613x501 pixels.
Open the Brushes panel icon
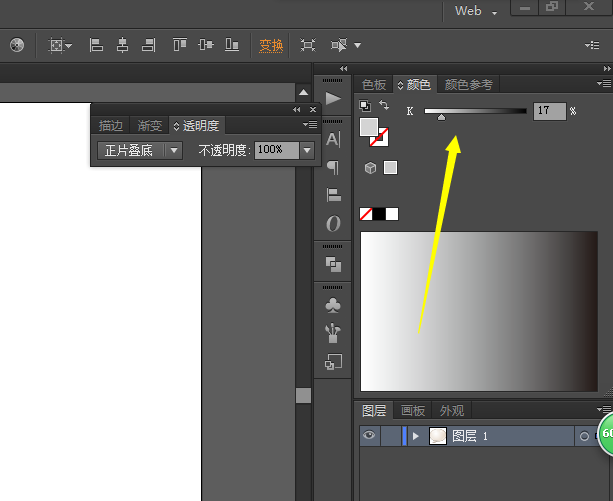pos(333,333)
